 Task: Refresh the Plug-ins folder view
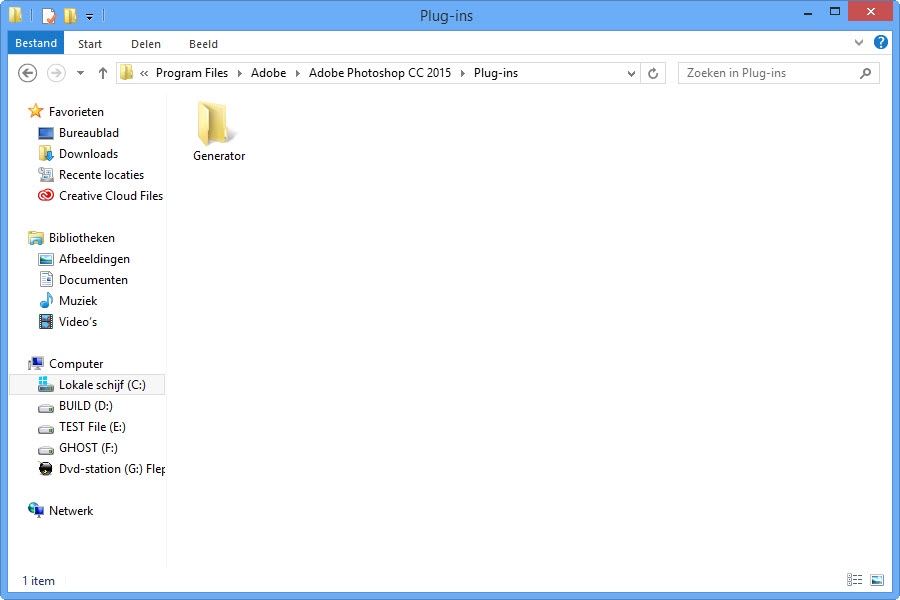tap(653, 73)
